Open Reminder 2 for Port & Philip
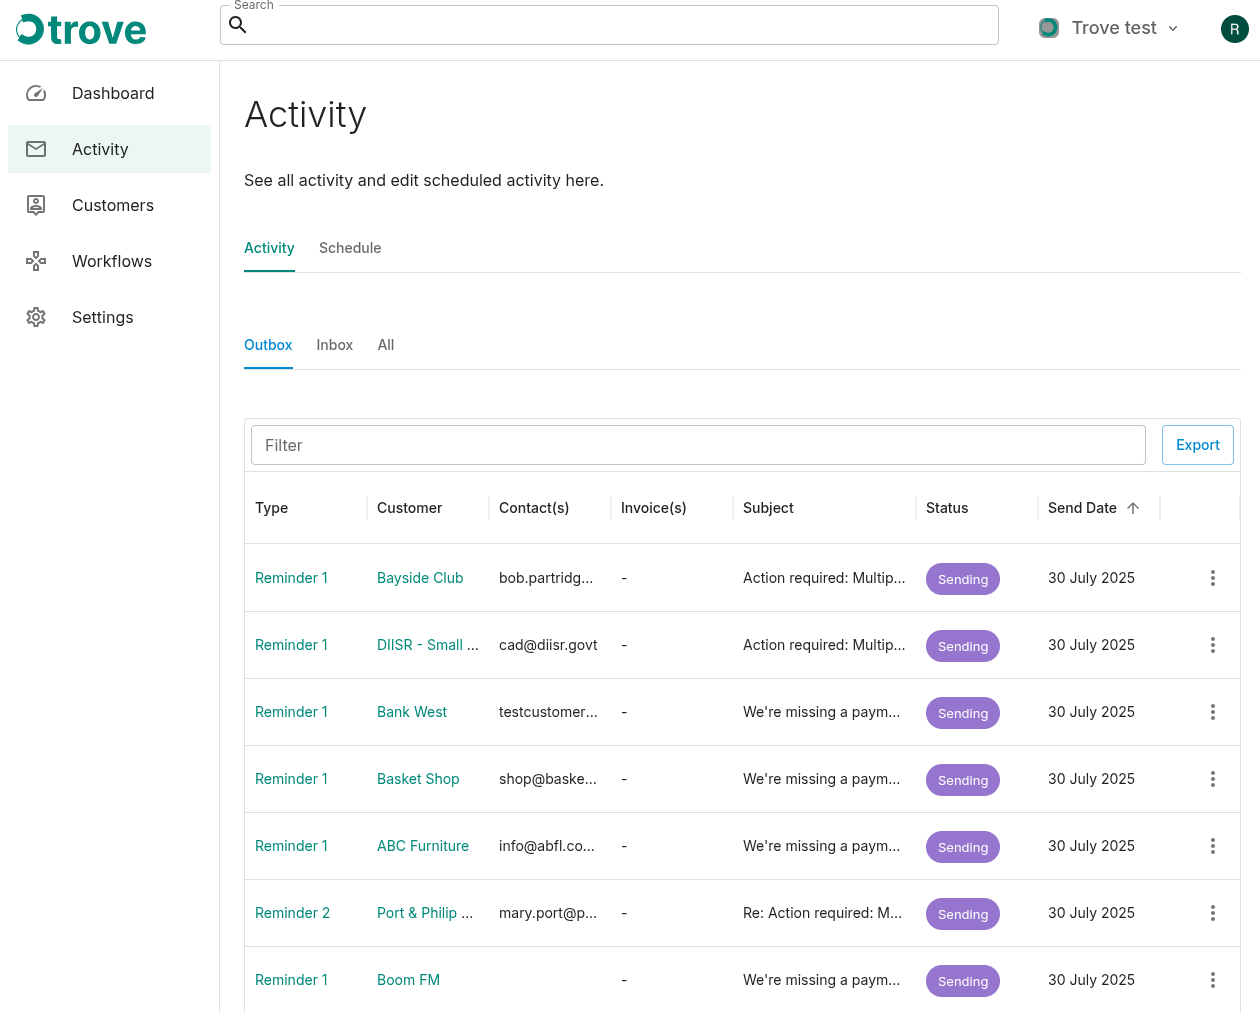 [x=292, y=913]
